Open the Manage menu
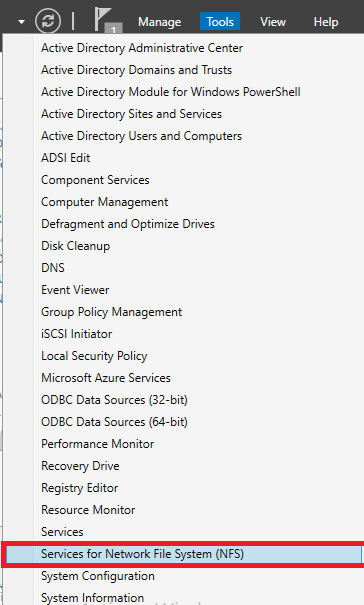The height and width of the screenshot is (605, 364). [x=159, y=22]
